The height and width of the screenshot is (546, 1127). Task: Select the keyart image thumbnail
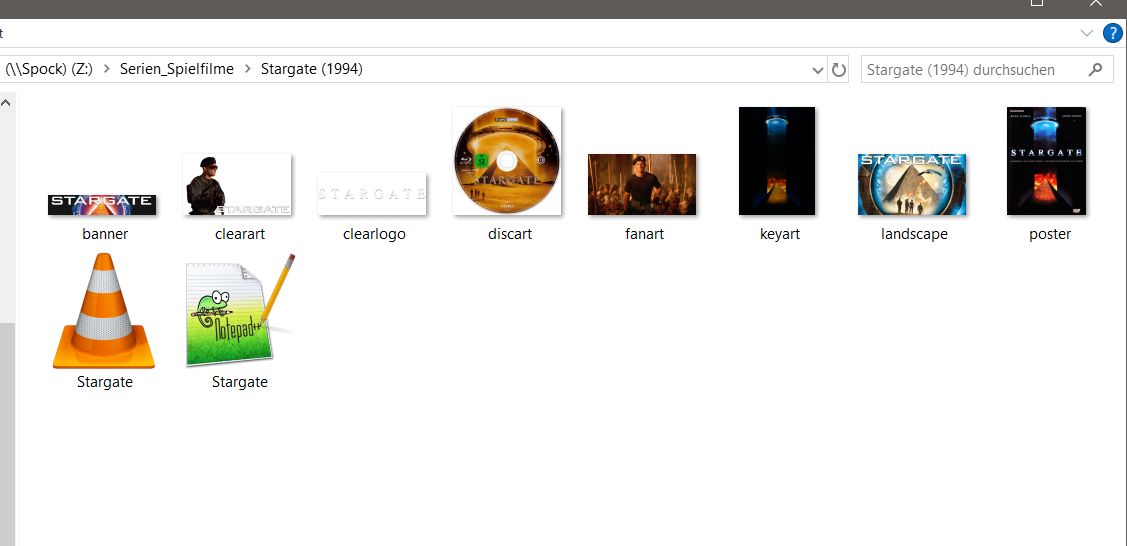point(777,161)
